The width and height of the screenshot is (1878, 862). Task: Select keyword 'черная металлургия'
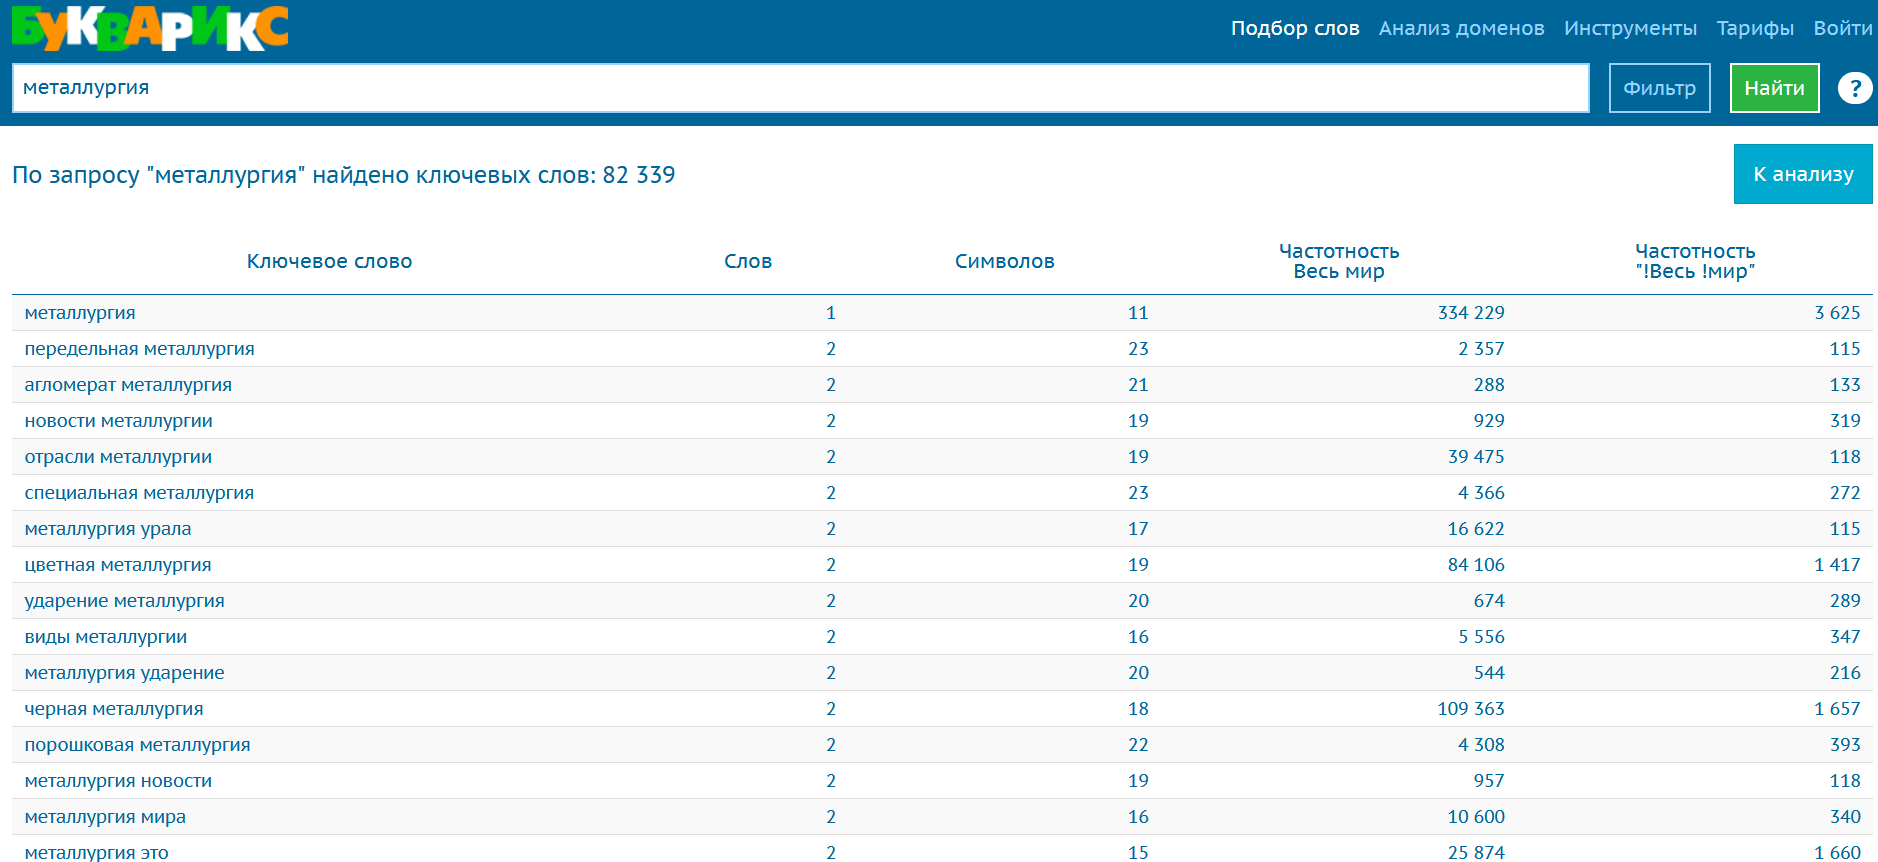point(114,709)
